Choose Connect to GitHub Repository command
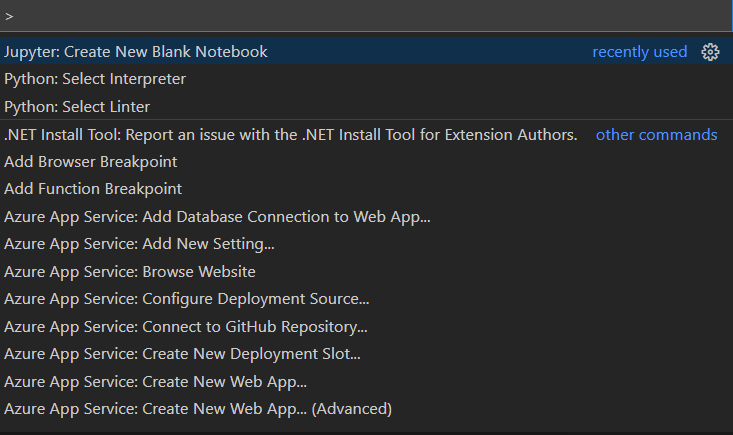The image size is (733, 435). coord(366,327)
